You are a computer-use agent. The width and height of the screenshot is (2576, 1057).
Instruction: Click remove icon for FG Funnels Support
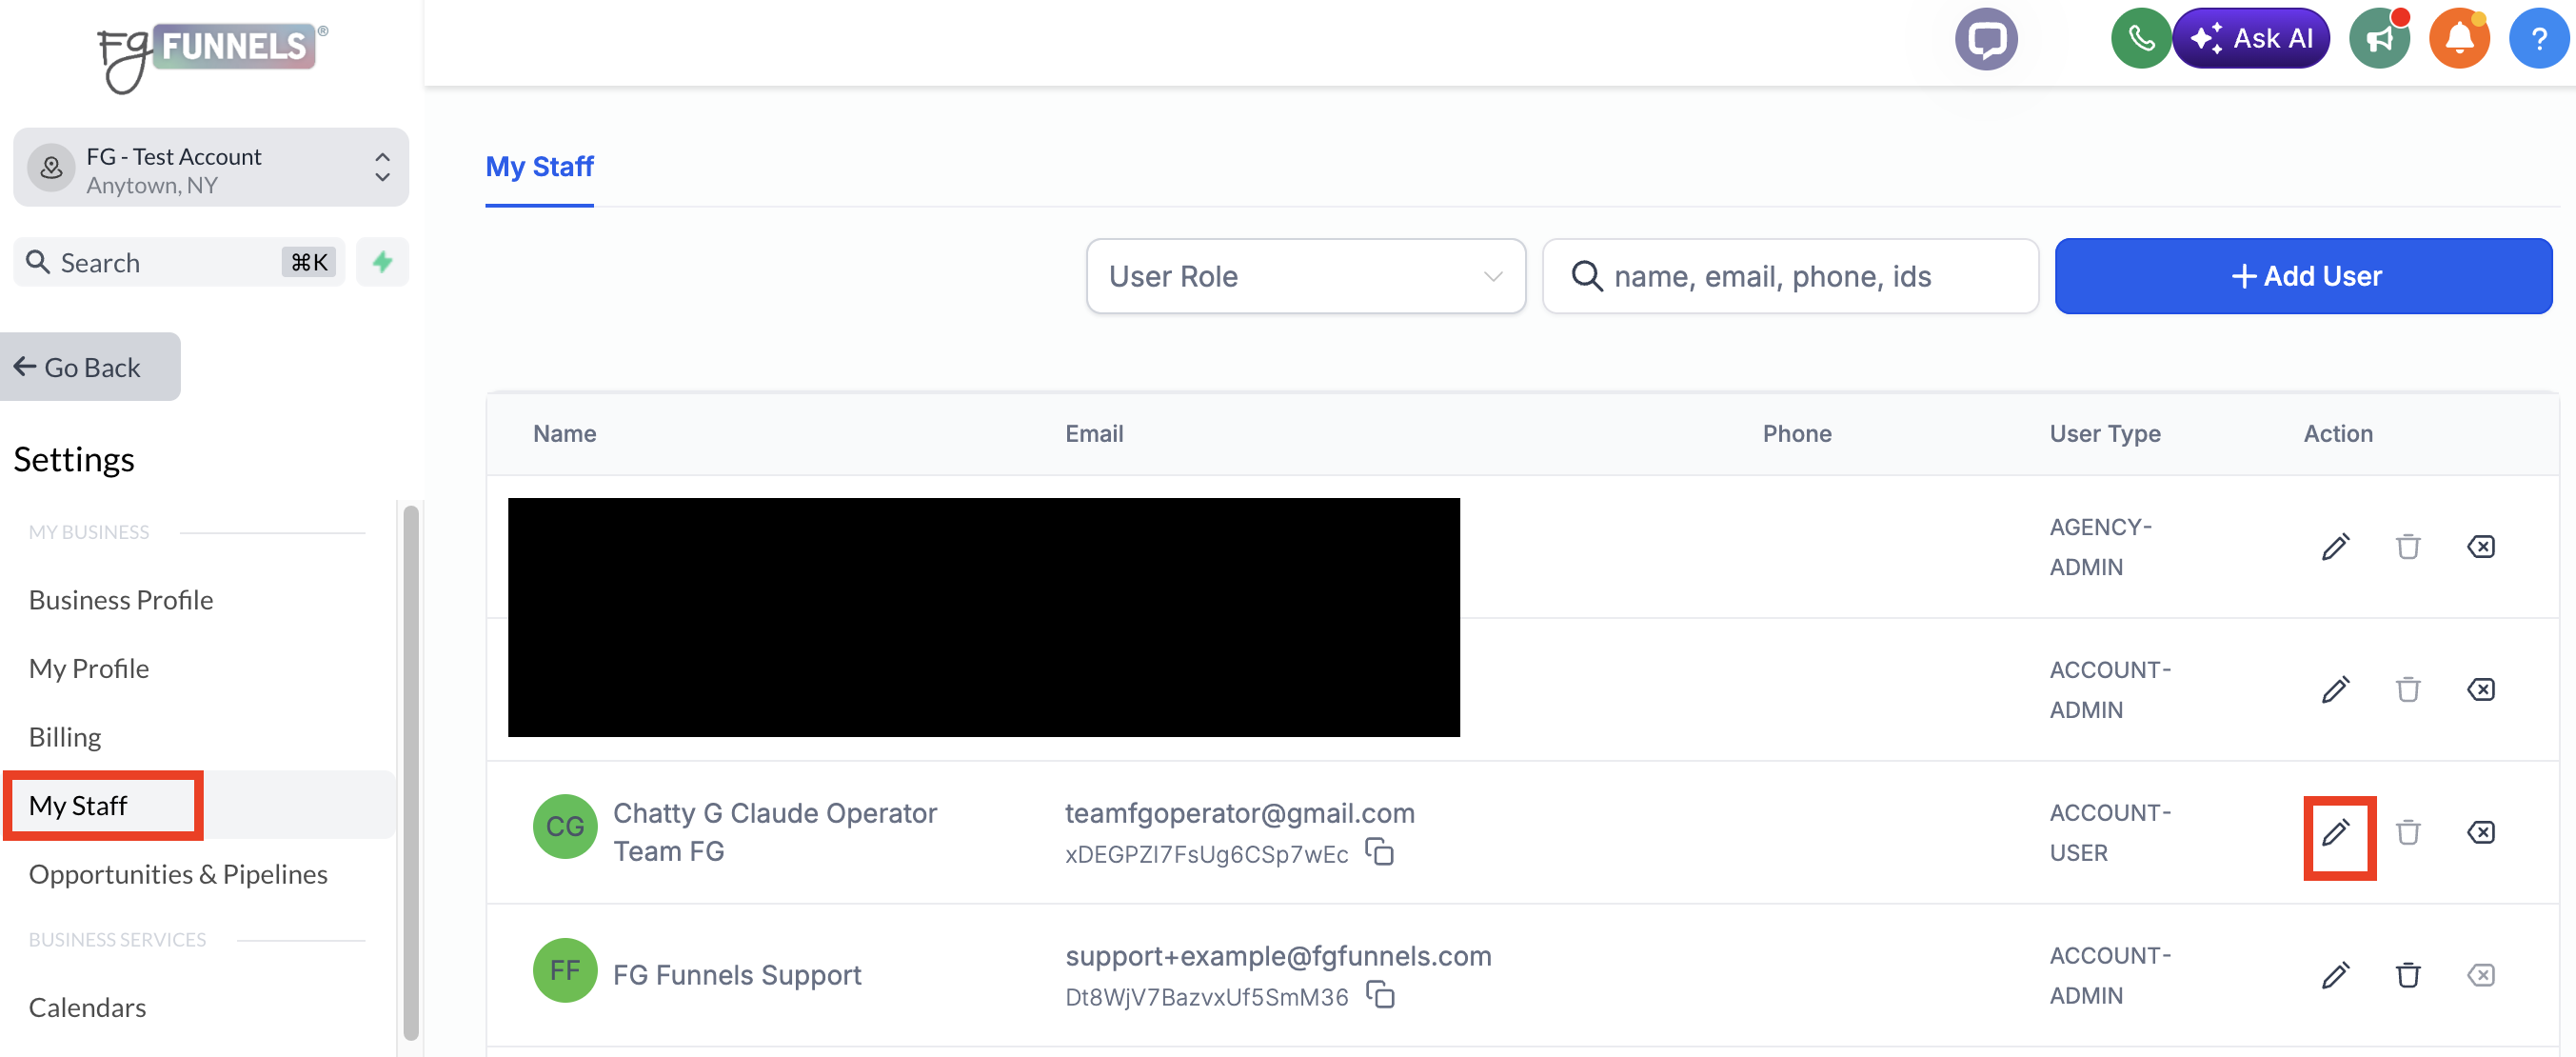2481,975
